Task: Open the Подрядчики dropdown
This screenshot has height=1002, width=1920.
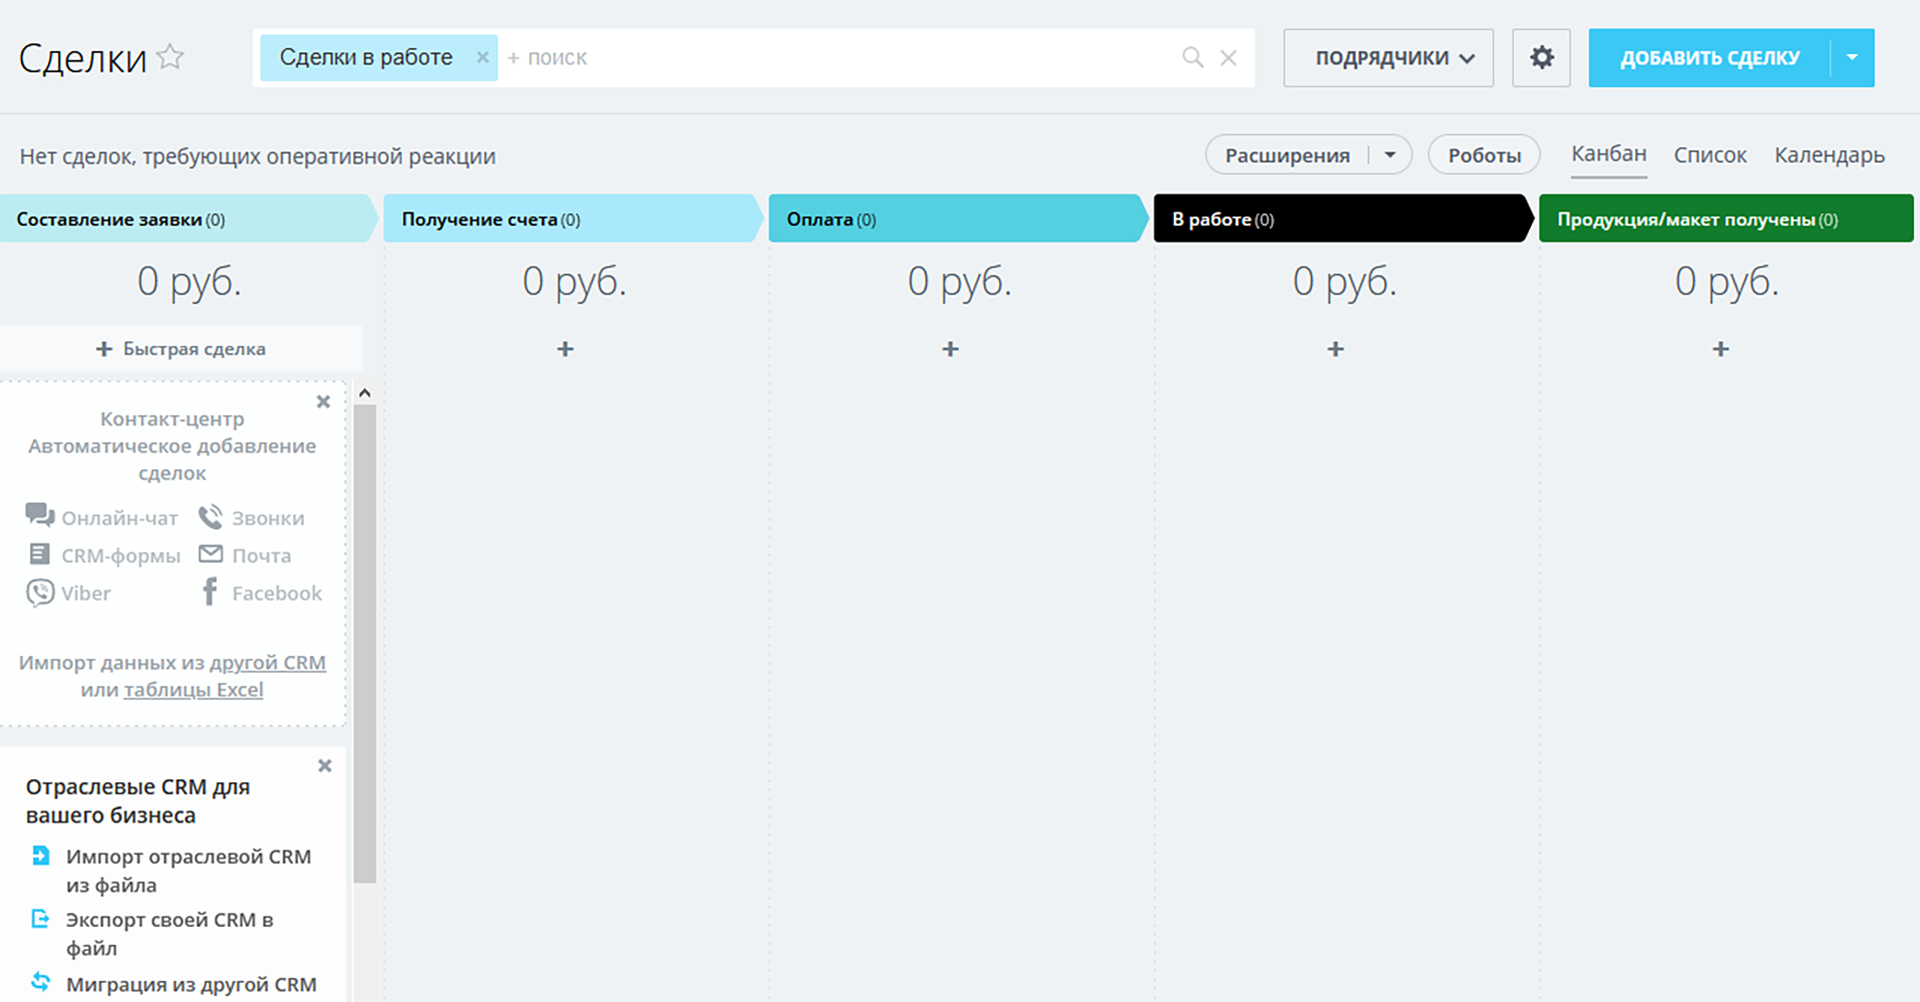Action: pyautogui.click(x=1388, y=58)
